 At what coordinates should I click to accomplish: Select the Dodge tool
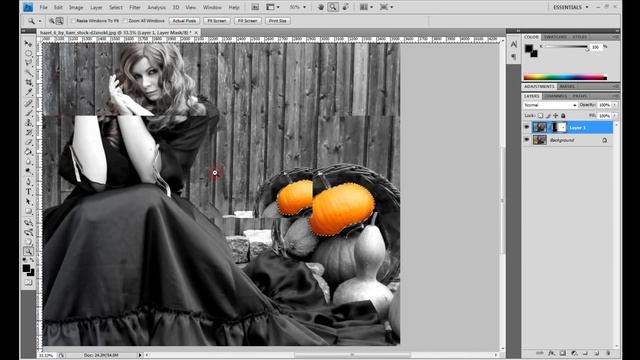point(28,172)
